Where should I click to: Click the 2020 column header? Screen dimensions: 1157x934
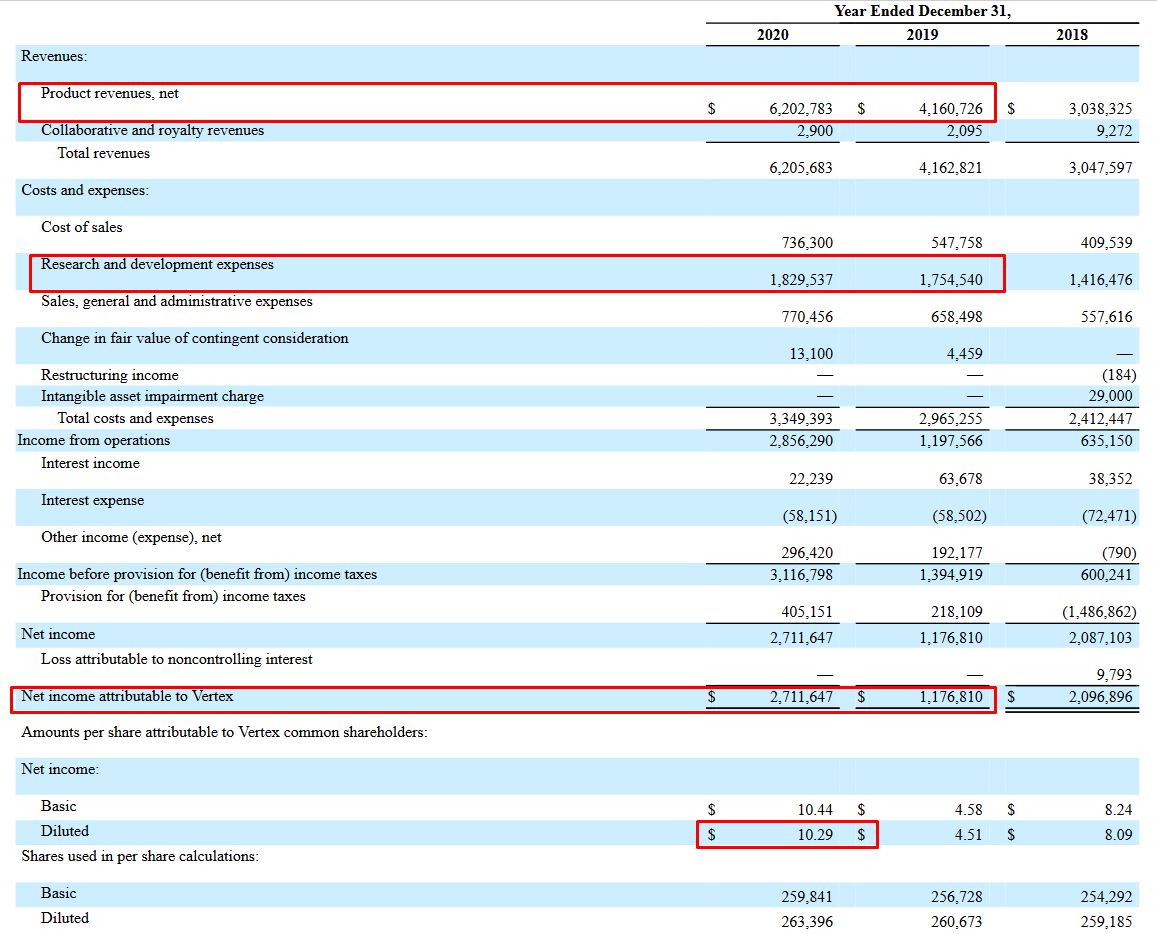(x=772, y=35)
